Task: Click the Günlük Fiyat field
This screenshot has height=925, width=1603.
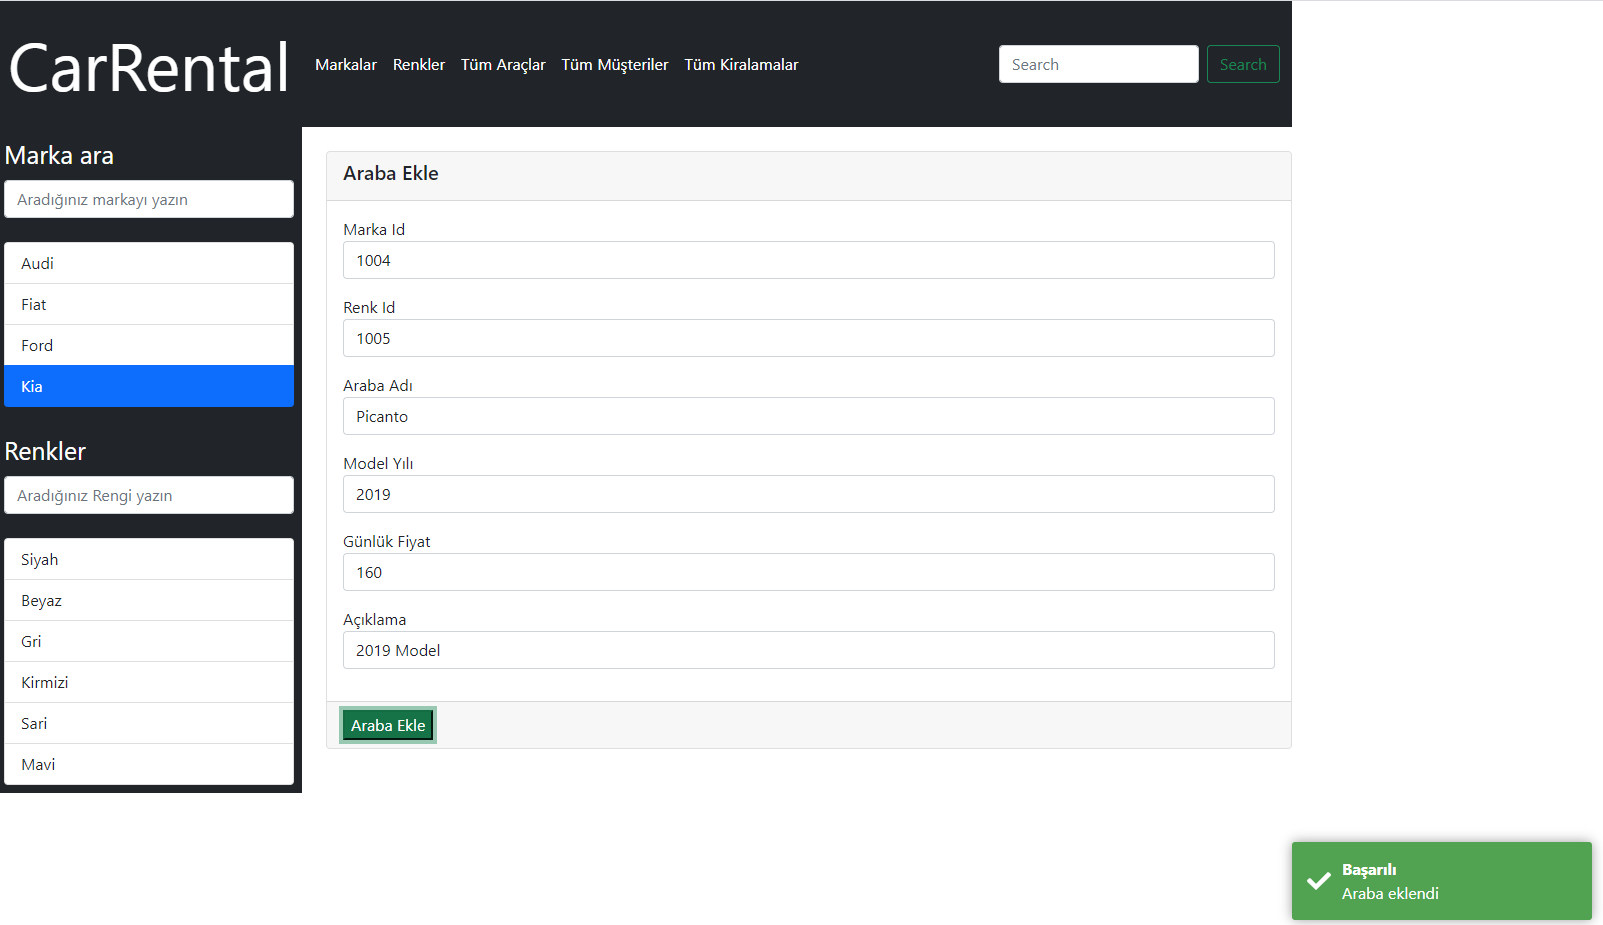Action: pos(808,572)
